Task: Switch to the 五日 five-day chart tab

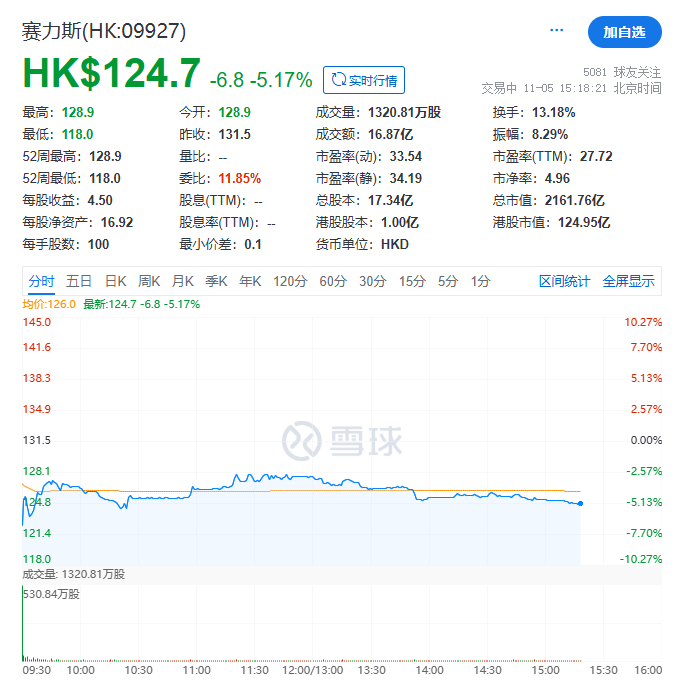Action: (x=79, y=282)
